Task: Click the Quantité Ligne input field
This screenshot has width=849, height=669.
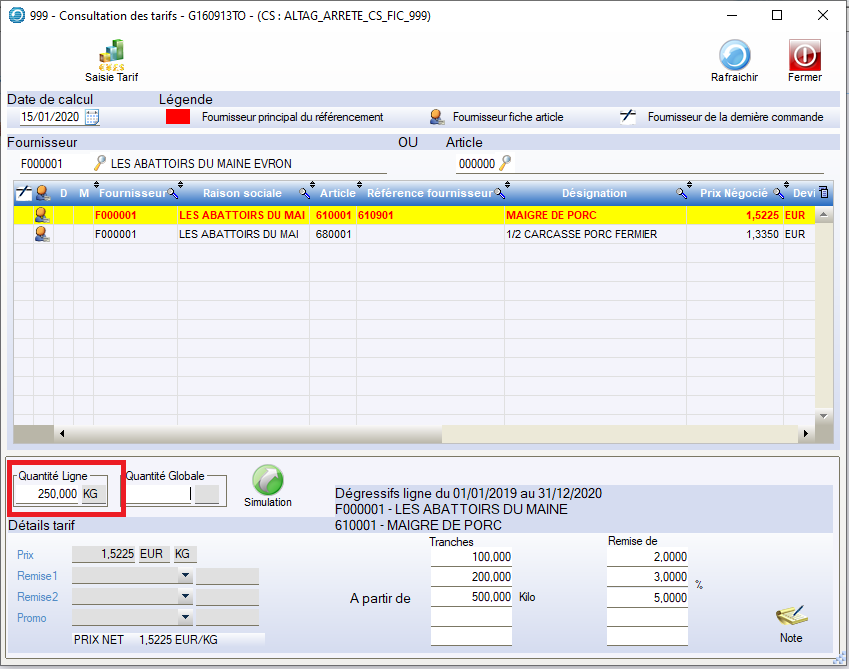Action: point(47,494)
